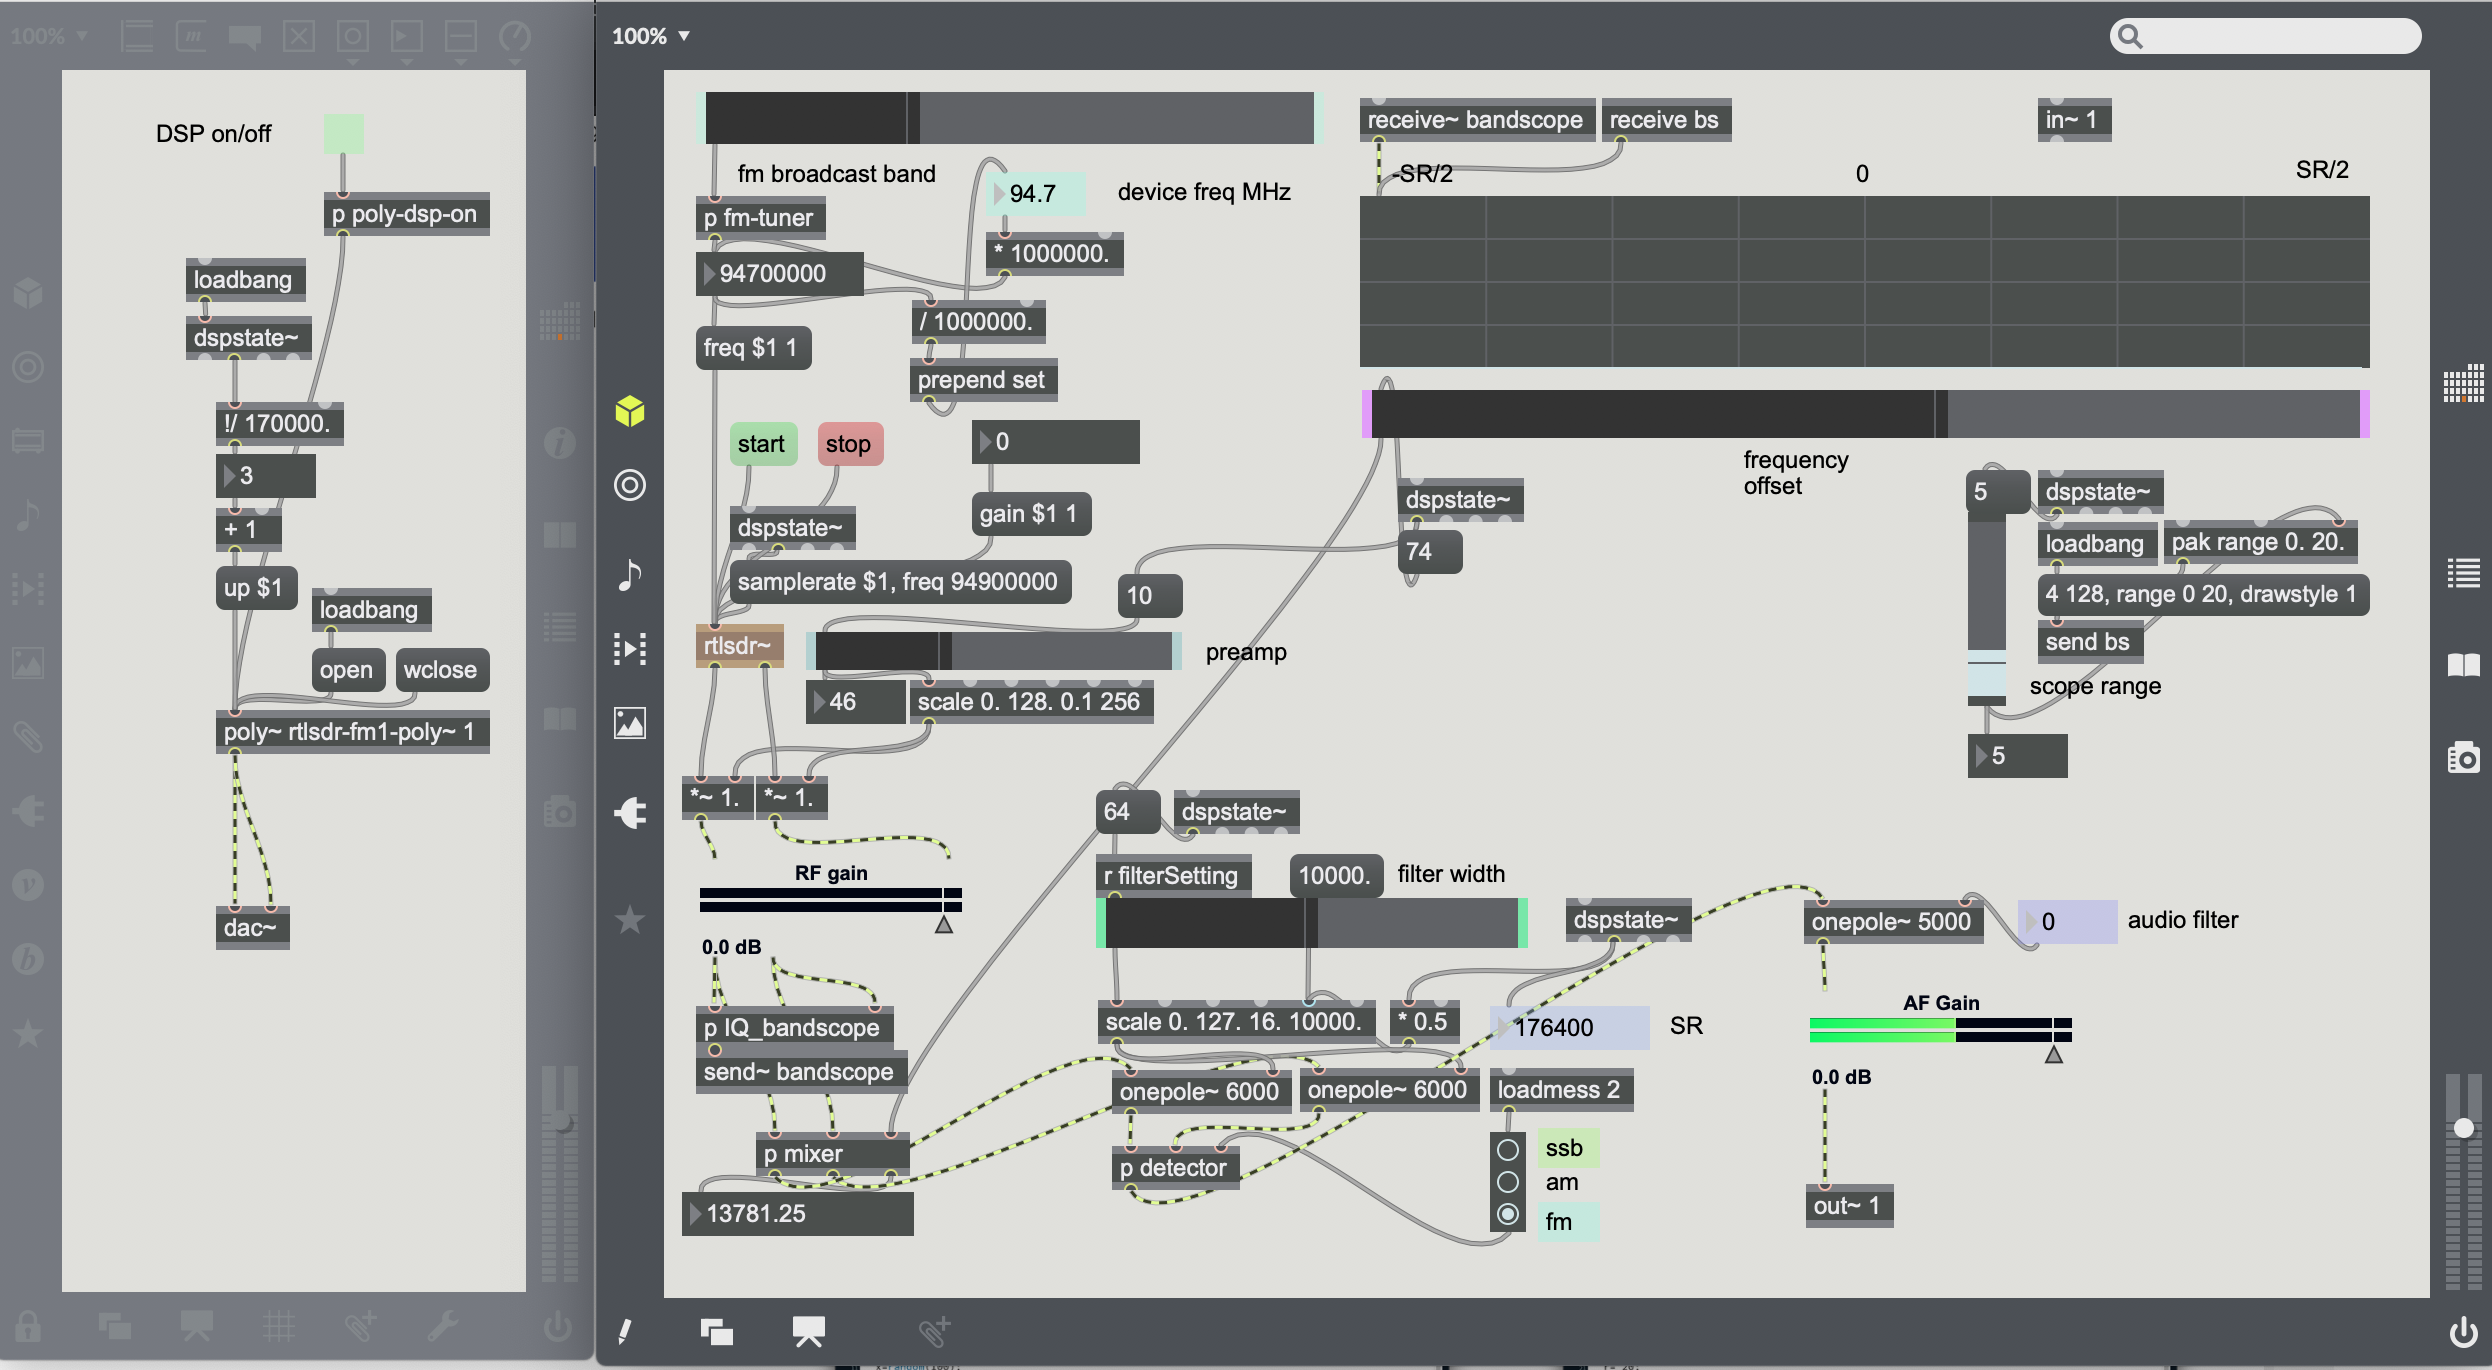
Task: Click samplerate $1, freq 94900000 message
Action: [x=899, y=582]
